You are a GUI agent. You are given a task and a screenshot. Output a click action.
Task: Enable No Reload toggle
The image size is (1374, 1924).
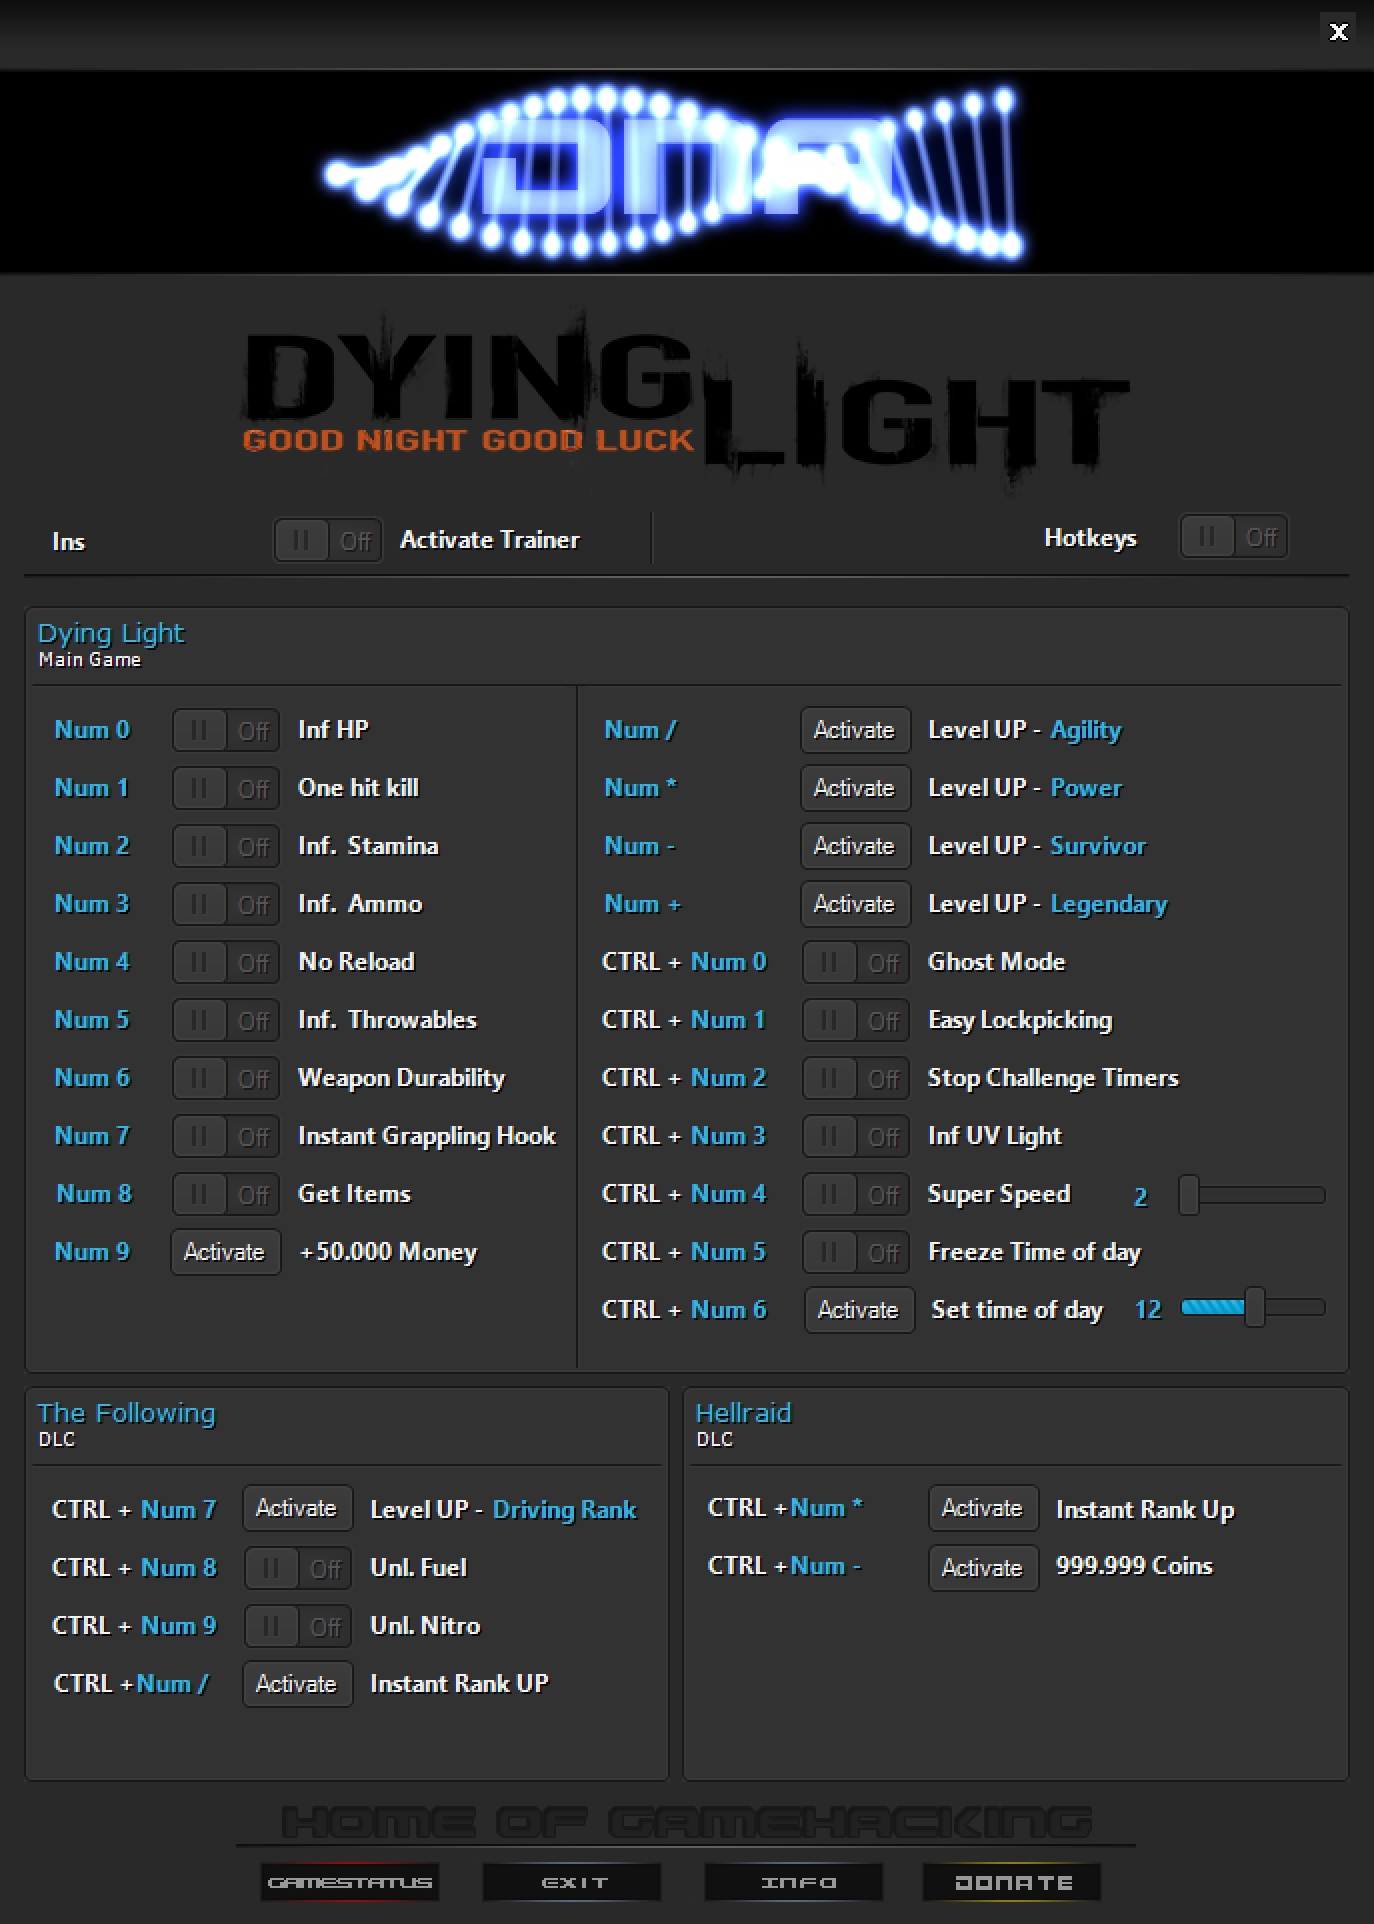pos(226,963)
